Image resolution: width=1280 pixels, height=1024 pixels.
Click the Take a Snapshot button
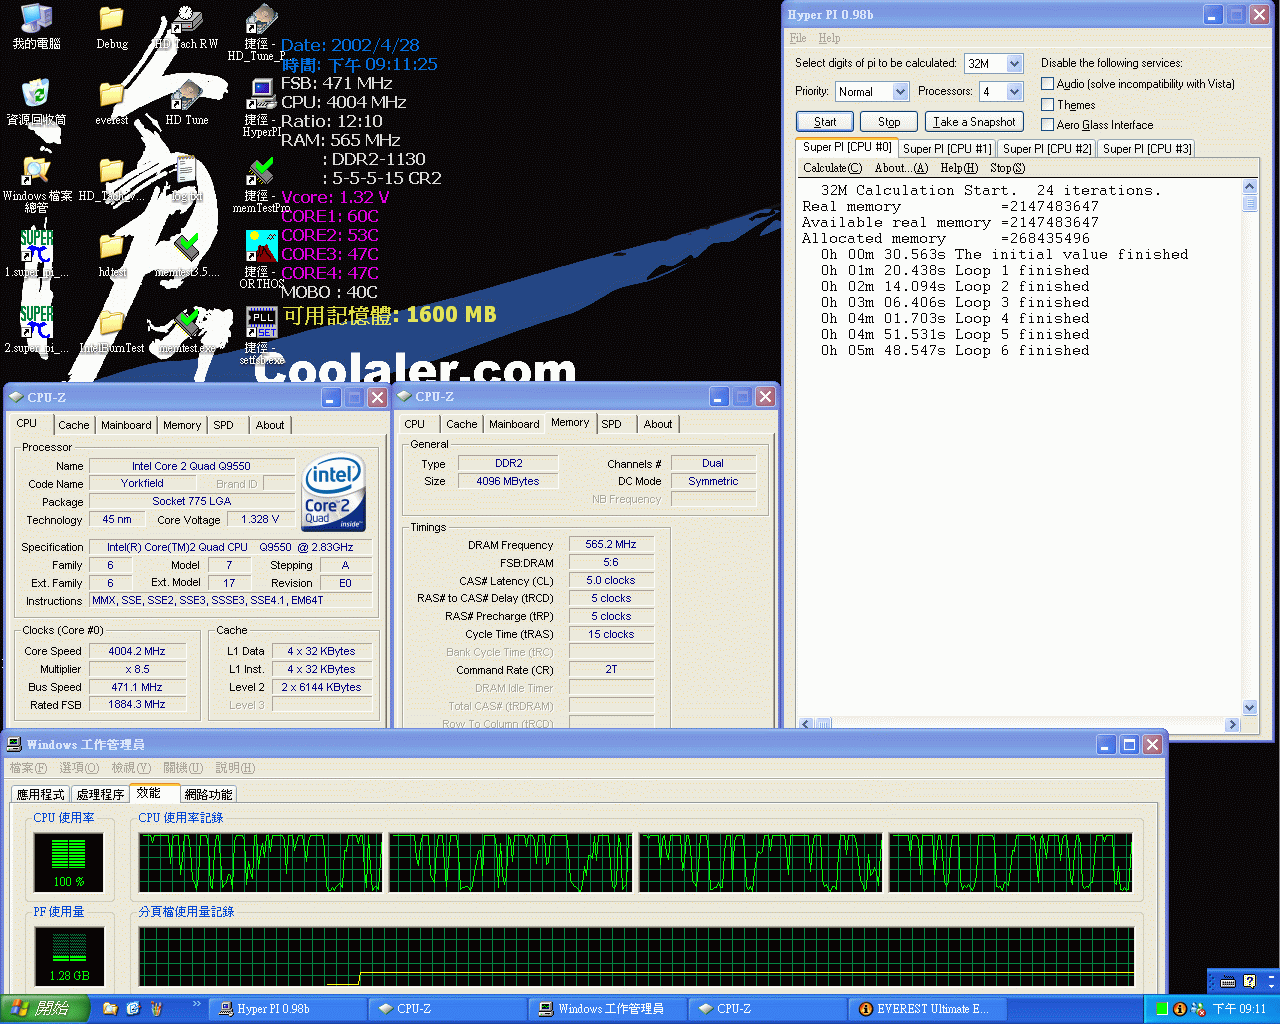[x=974, y=122]
